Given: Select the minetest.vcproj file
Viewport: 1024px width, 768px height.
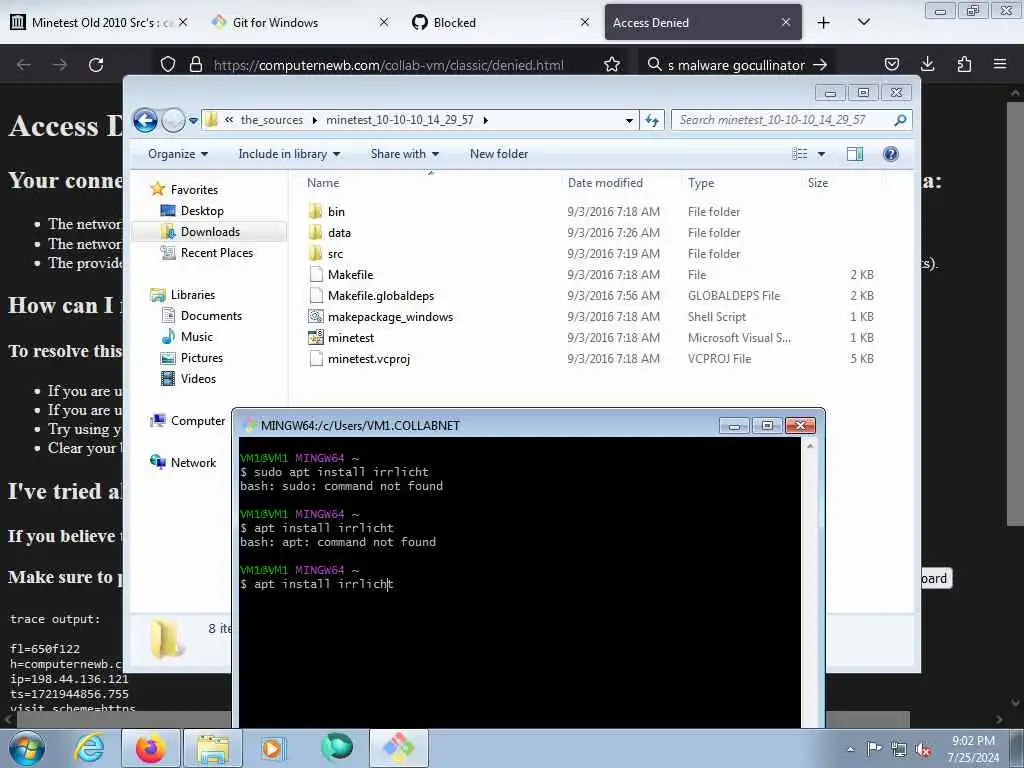Looking at the screenshot, I should click(x=369, y=359).
